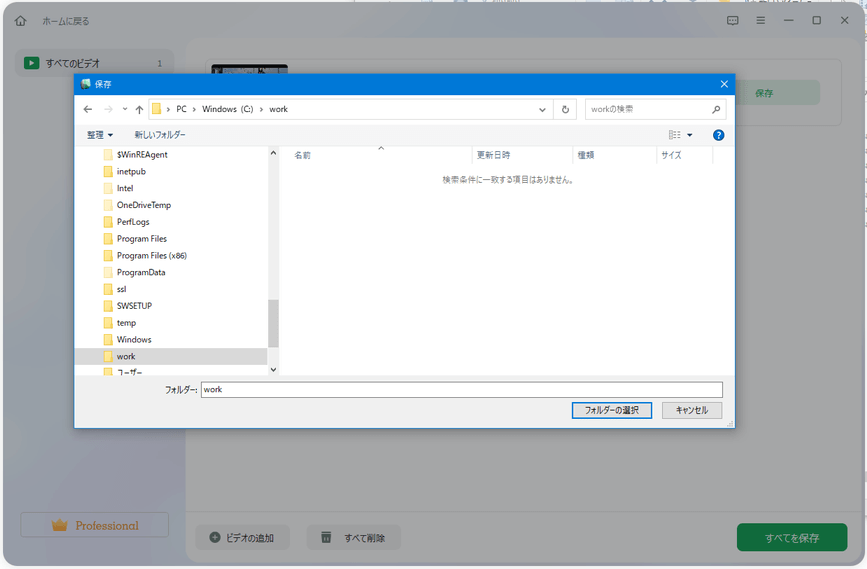Go up one folder level
This screenshot has height=569, width=867.
(139, 109)
